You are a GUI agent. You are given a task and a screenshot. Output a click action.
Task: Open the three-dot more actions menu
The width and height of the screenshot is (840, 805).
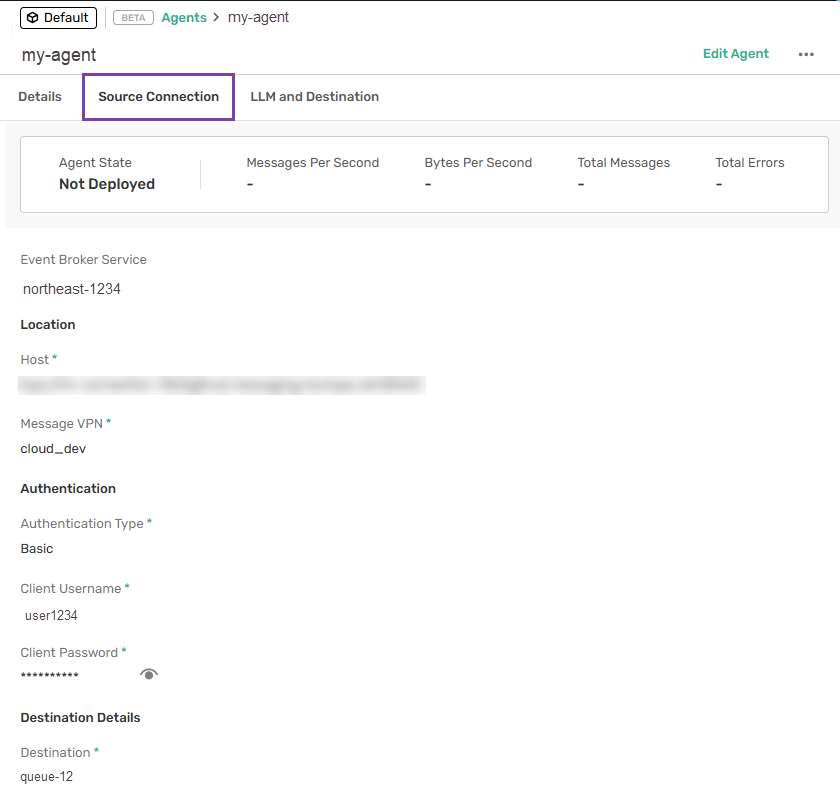tap(806, 54)
